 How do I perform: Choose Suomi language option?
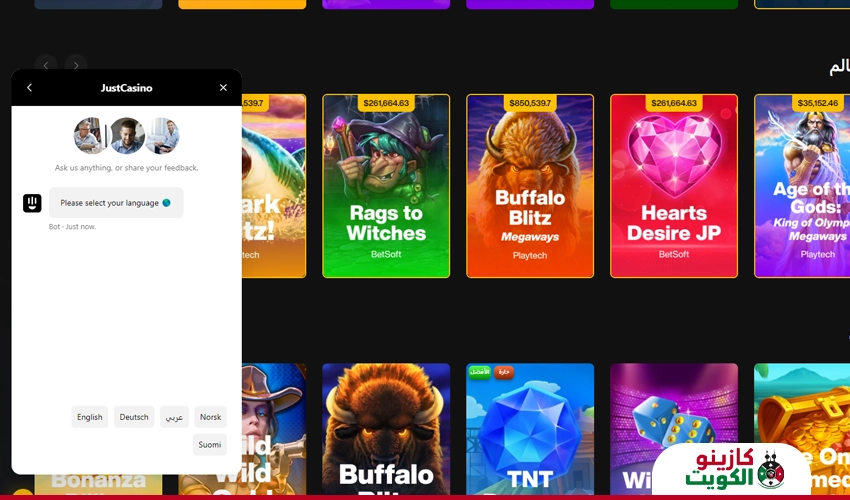210,444
